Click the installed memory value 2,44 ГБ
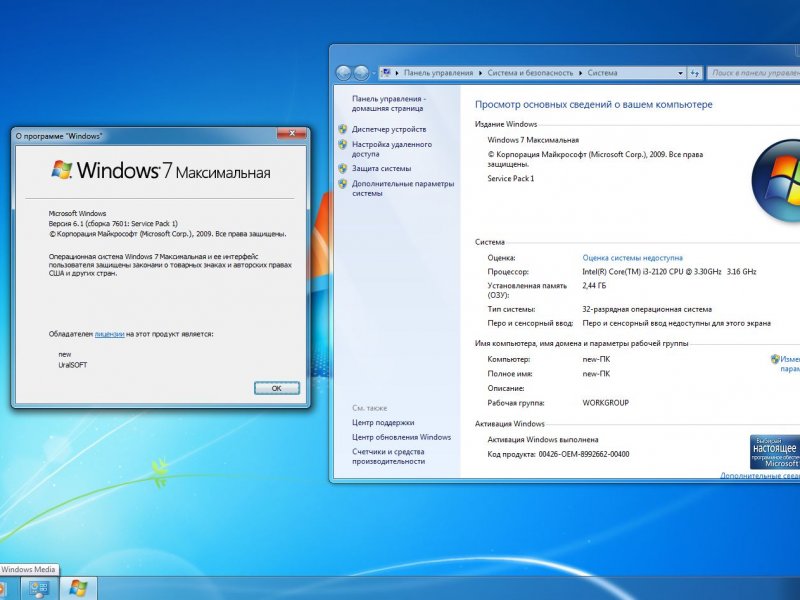Viewport: 800px width, 600px height. coord(594,286)
